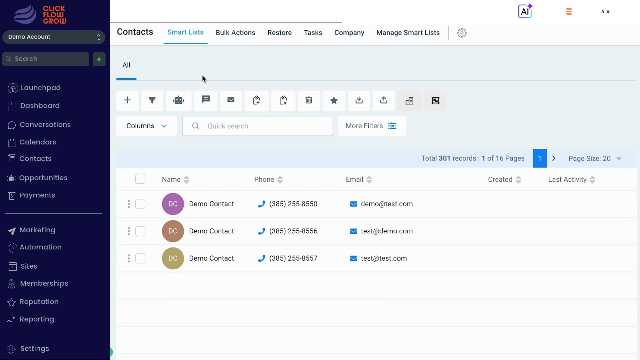Image resolution: width=640 pixels, height=360 pixels.
Task: Click the send review request star icon
Action: point(334,100)
